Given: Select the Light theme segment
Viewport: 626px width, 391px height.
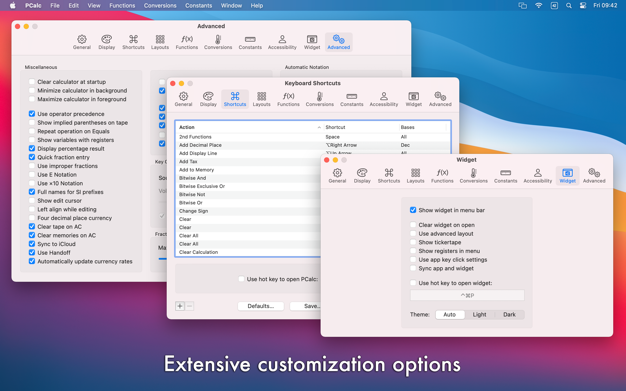Looking at the screenshot, I should point(479,314).
